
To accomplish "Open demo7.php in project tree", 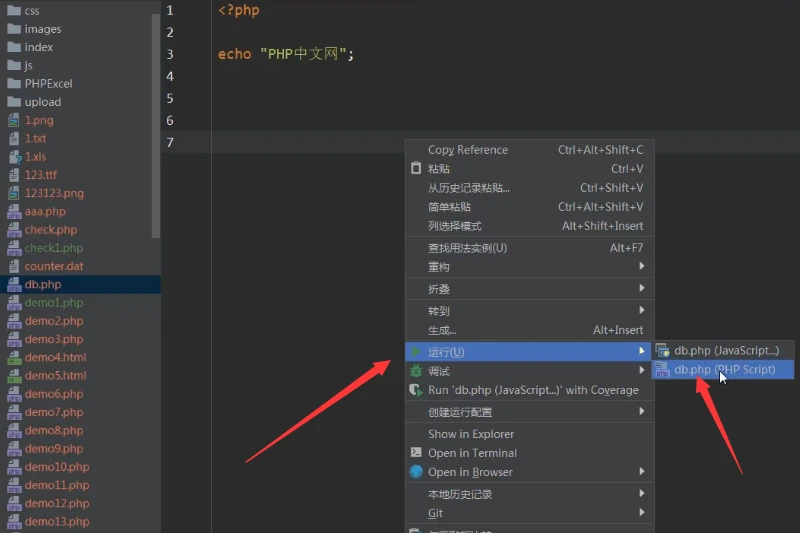I will coord(54,412).
